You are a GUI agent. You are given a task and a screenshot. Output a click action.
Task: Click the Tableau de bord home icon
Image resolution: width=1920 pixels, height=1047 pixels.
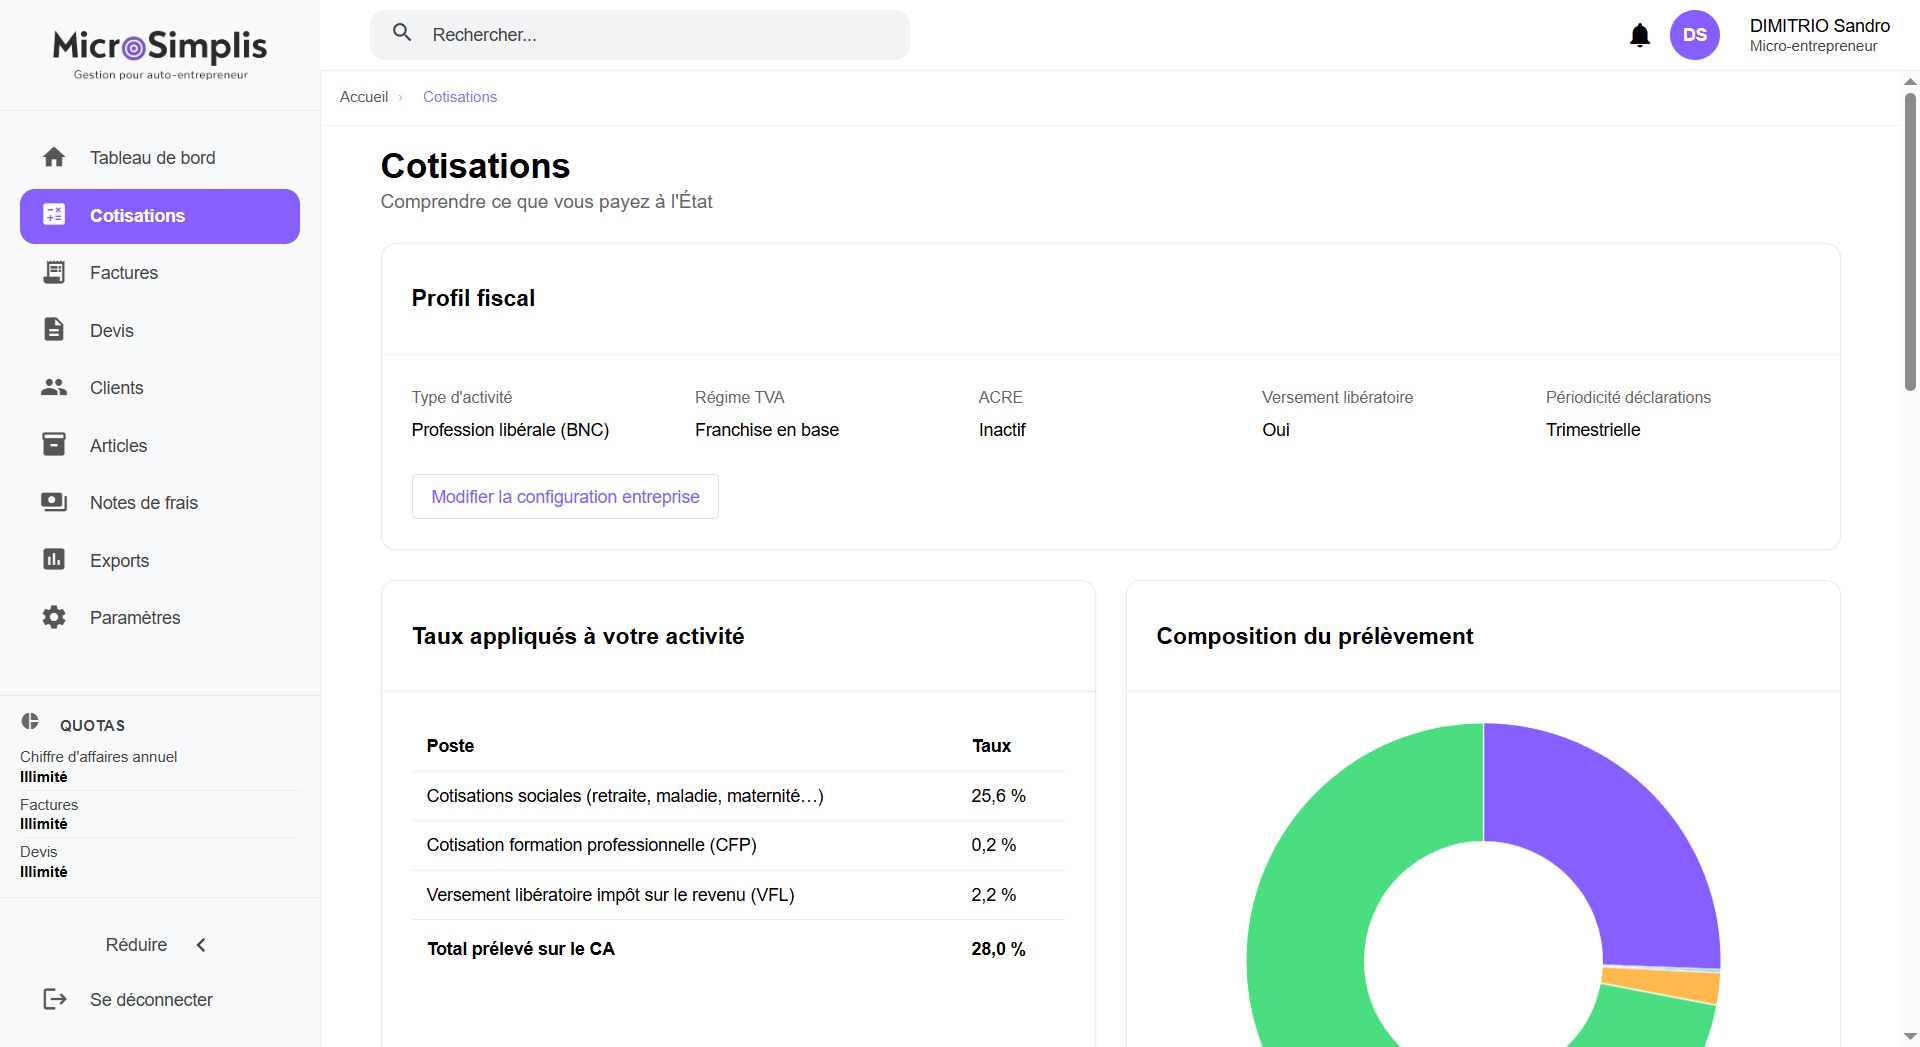pyautogui.click(x=54, y=157)
